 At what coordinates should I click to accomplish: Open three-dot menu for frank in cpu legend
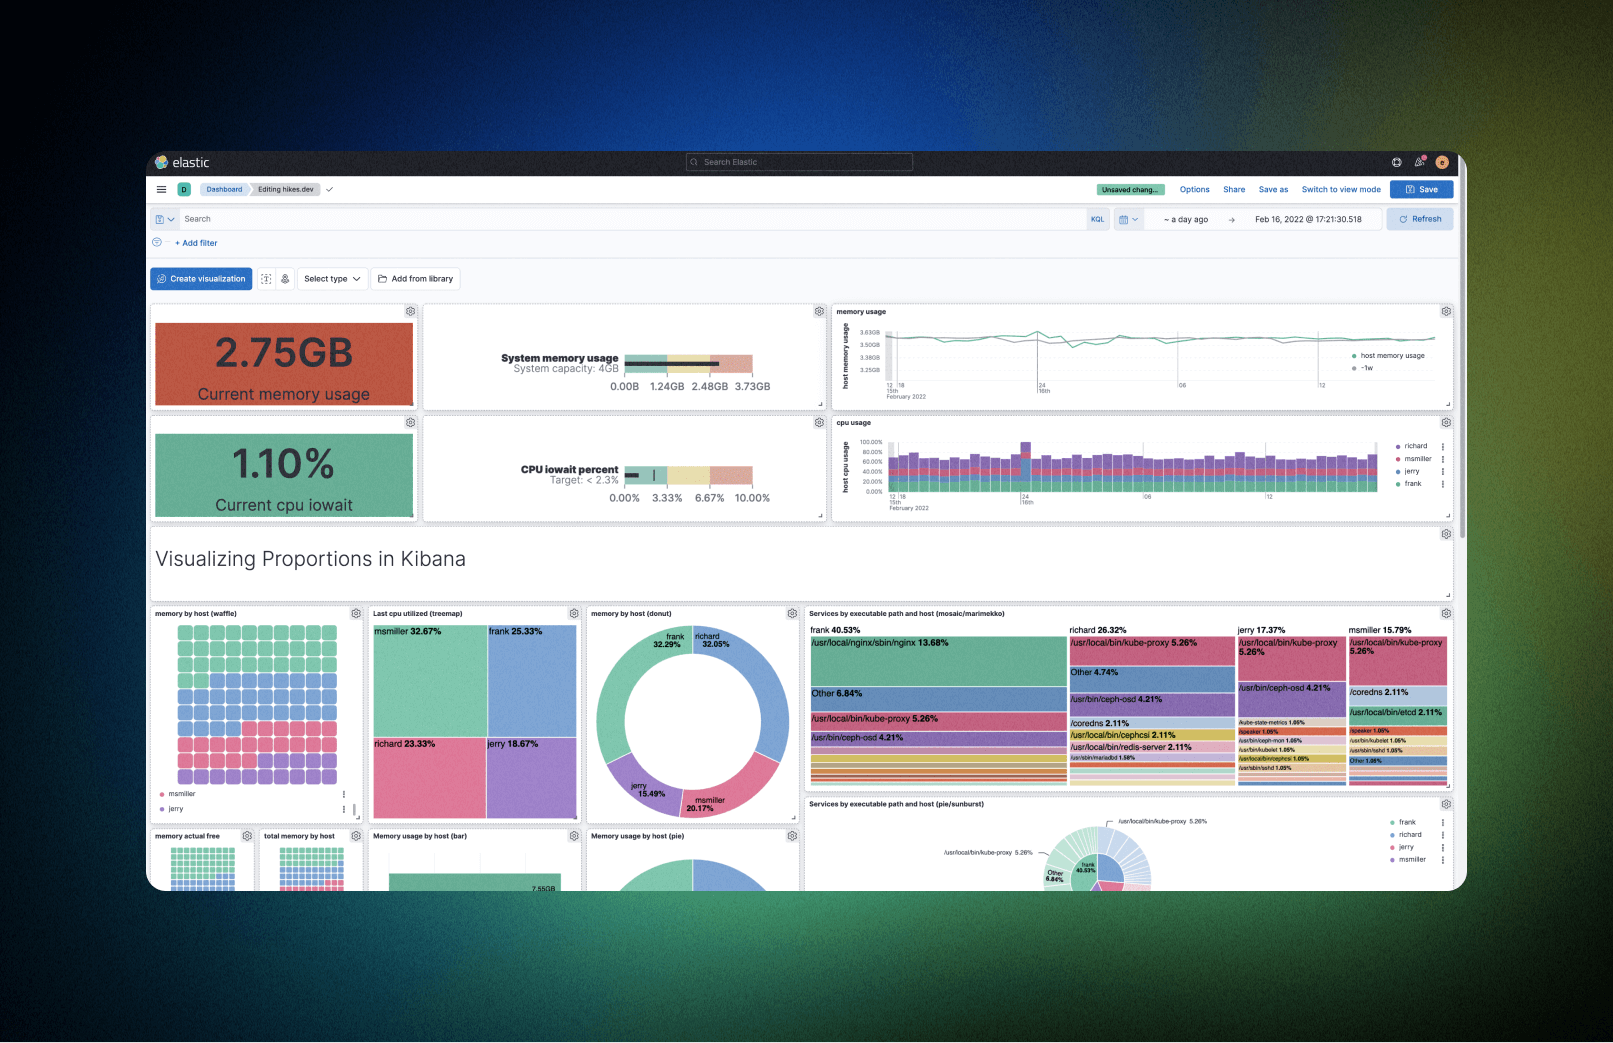(x=1443, y=484)
